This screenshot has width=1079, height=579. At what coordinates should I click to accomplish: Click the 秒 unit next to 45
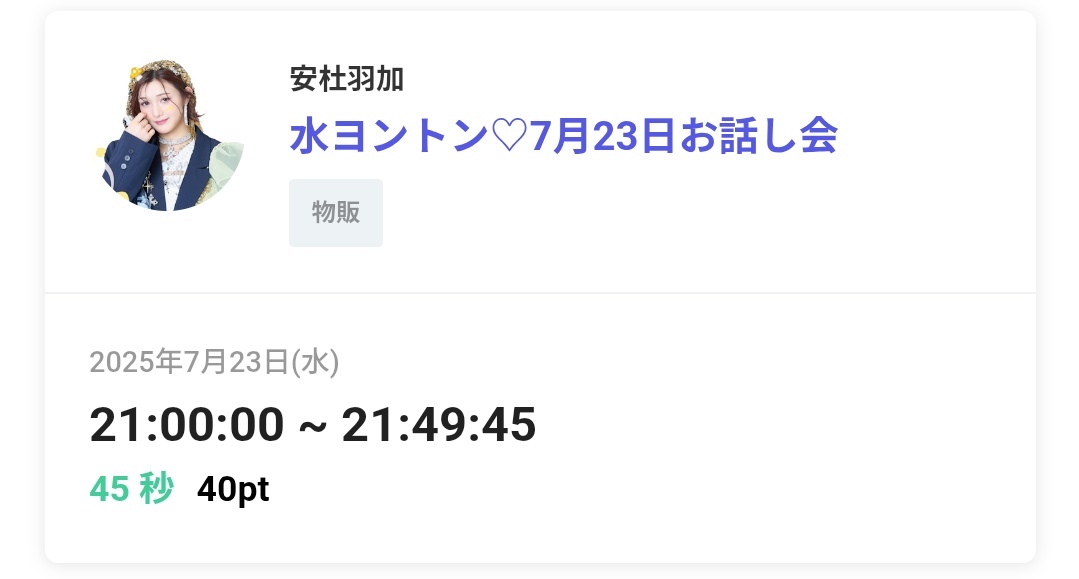156,489
